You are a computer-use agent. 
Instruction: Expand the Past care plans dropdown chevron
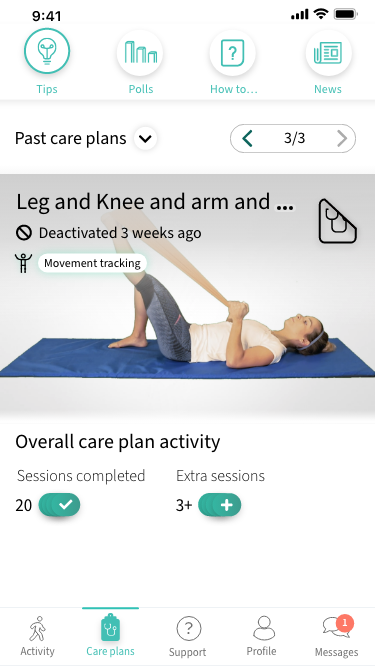pos(145,138)
